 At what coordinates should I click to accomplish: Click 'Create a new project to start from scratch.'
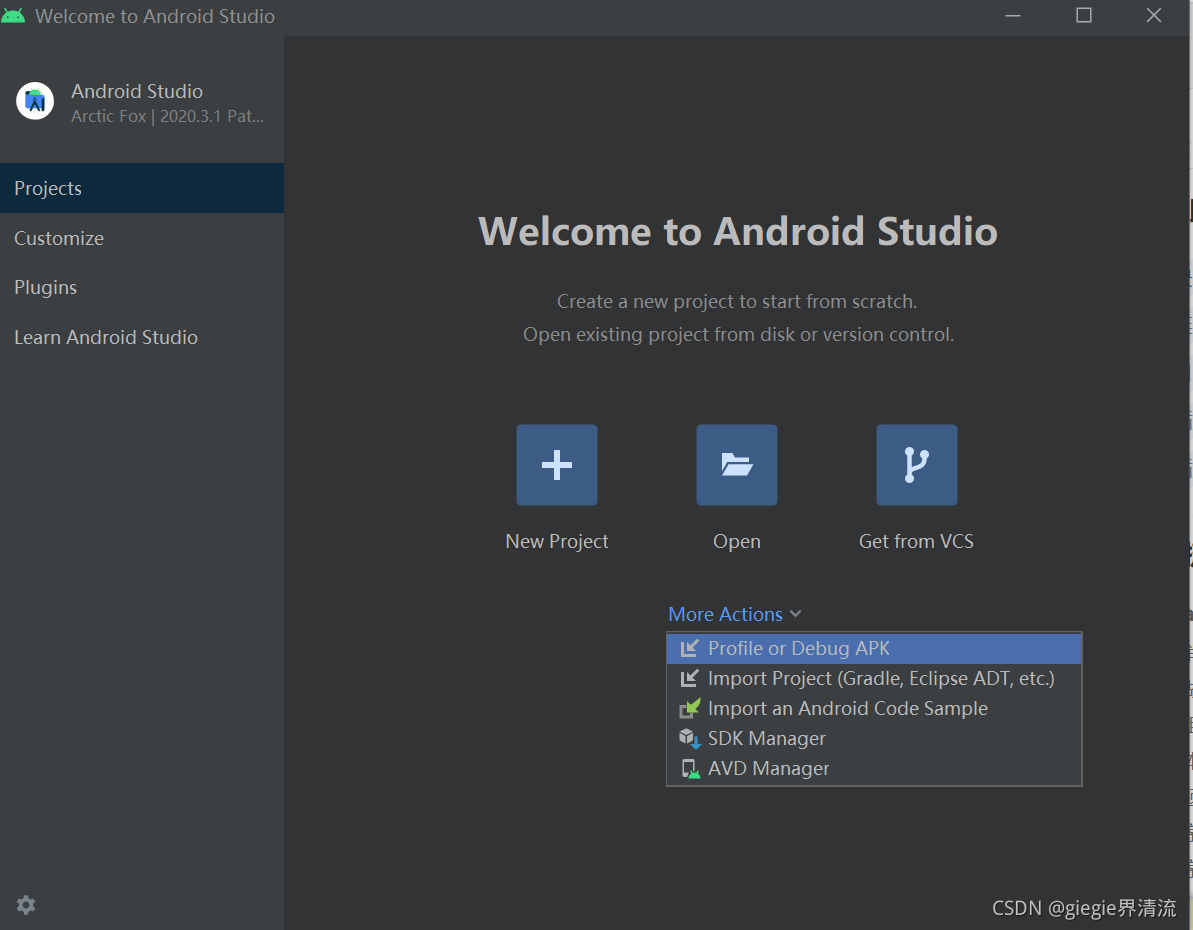[737, 301]
